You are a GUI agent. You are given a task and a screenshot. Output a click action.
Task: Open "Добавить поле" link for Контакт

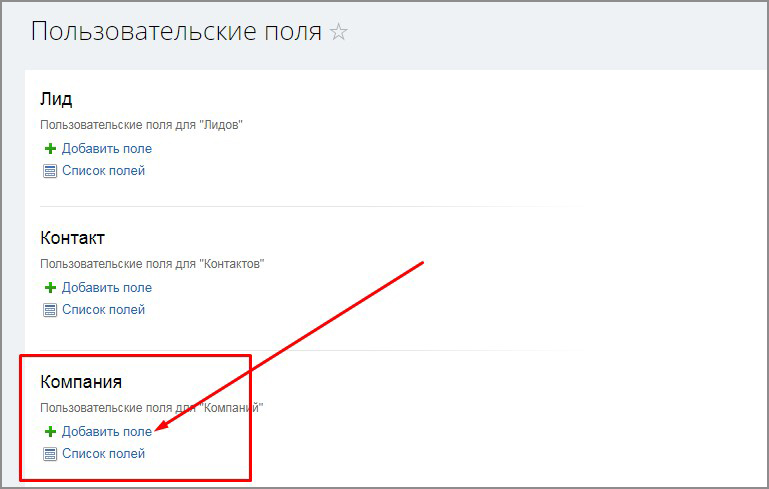pos(106,288)
